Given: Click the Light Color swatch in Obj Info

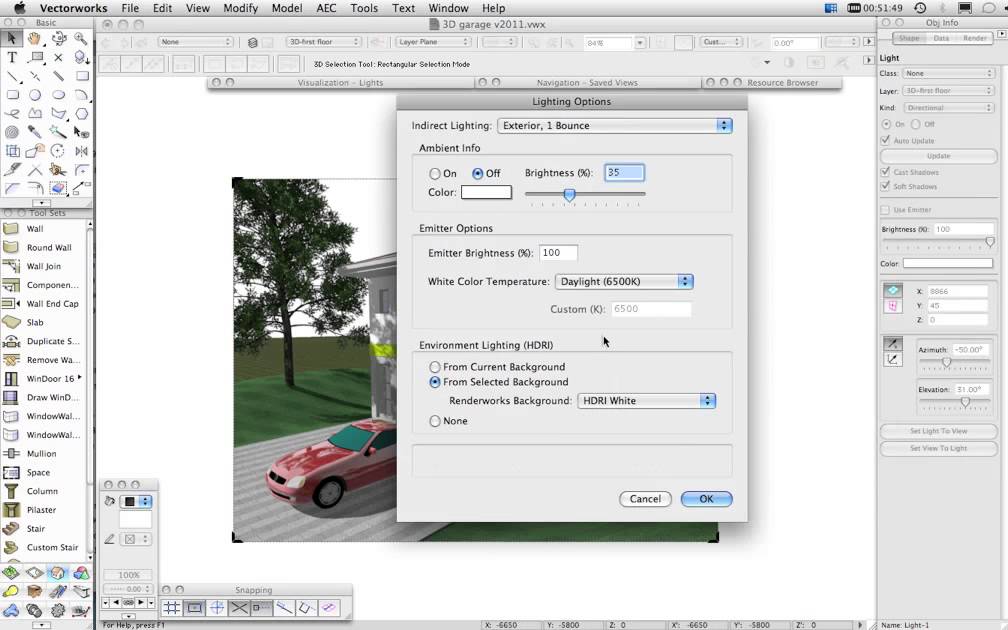Looking at the screenshot, I should 948,264.
